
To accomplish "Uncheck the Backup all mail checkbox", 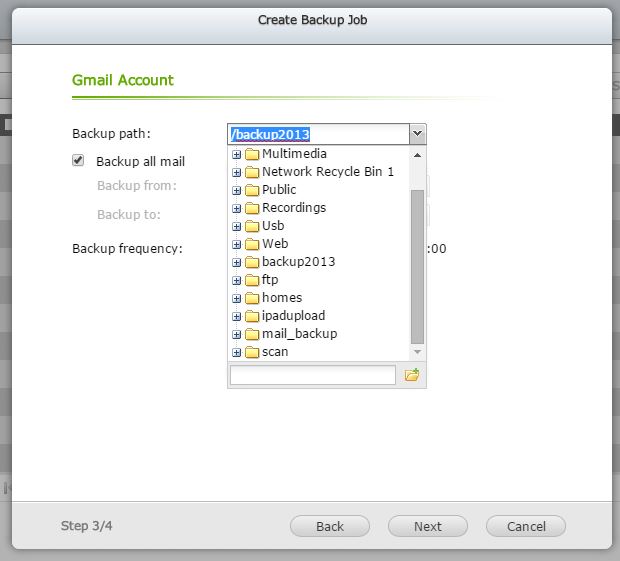I will [x=78, y=160].
